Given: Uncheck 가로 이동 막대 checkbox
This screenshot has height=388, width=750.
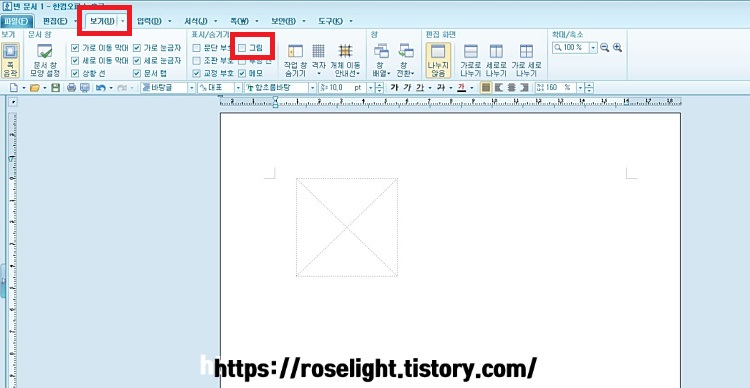Looking at the screenshot, I should pyautogui.click(x=75, y=48).
